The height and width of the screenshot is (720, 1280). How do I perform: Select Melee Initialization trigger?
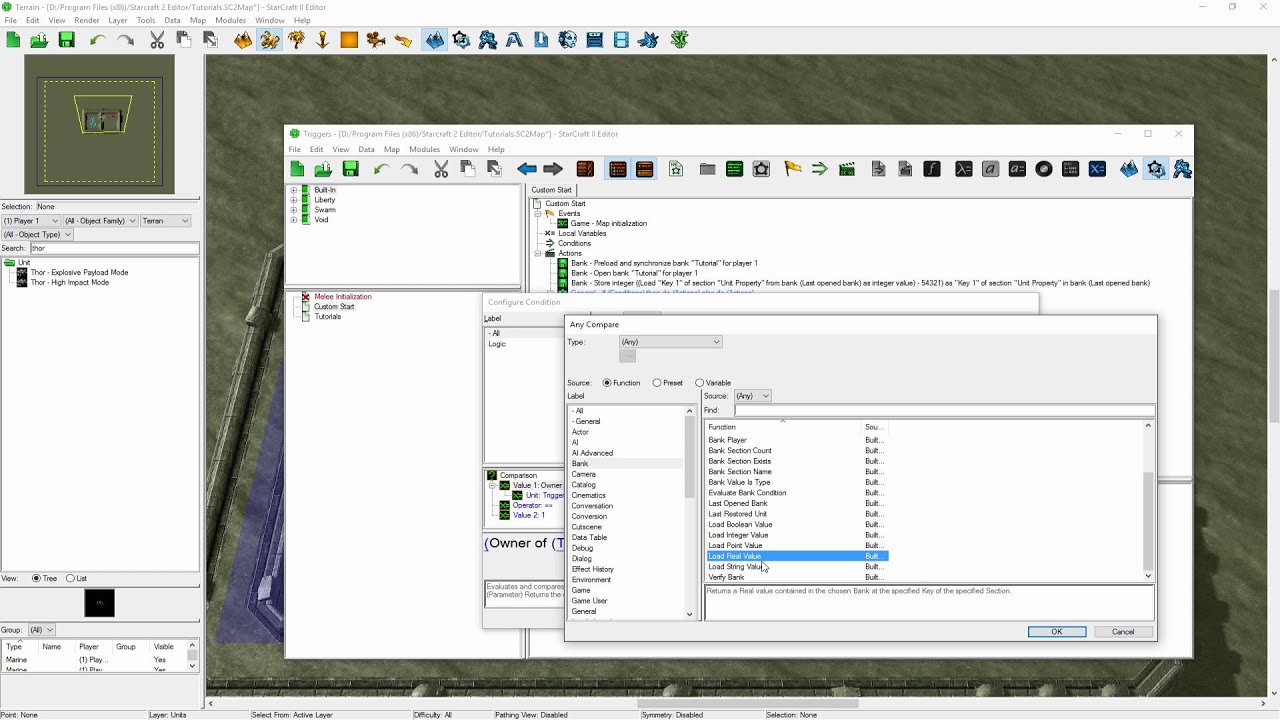343,297
